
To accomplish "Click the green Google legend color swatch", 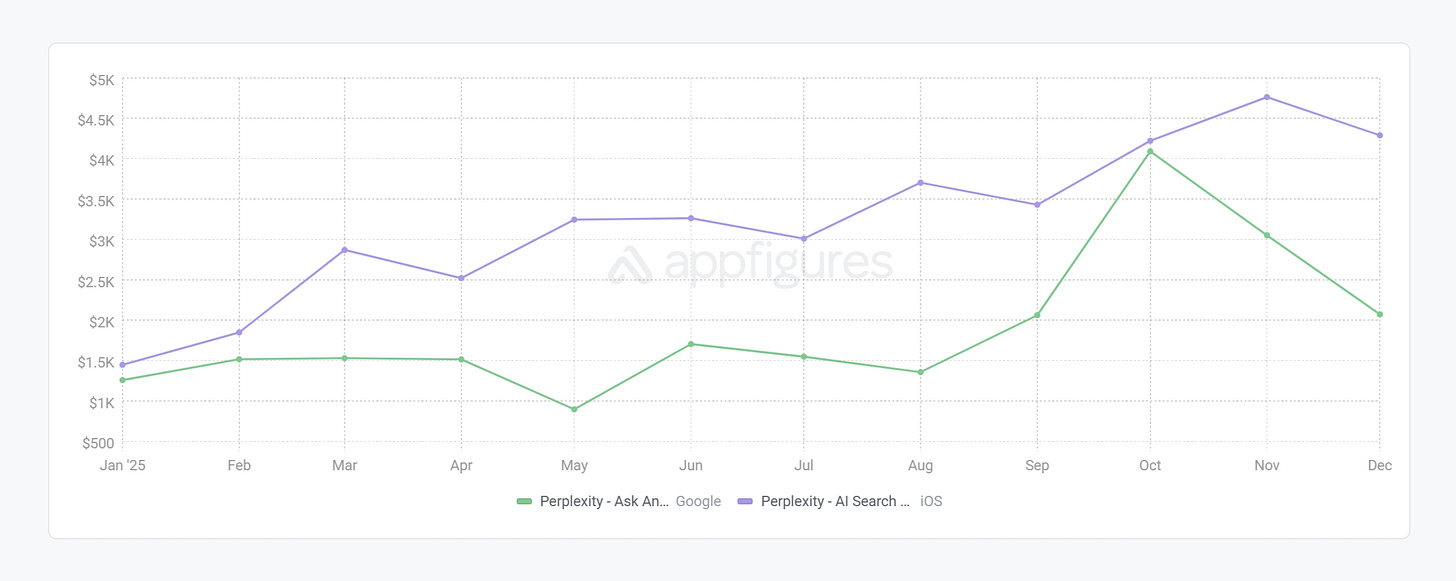I will coord(524,501).
